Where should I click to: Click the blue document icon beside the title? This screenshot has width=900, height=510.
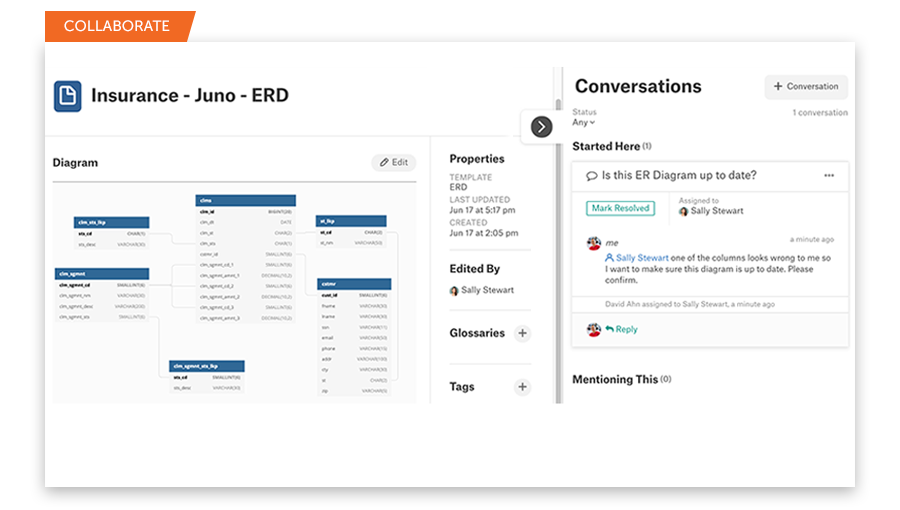tap(67, 96)
